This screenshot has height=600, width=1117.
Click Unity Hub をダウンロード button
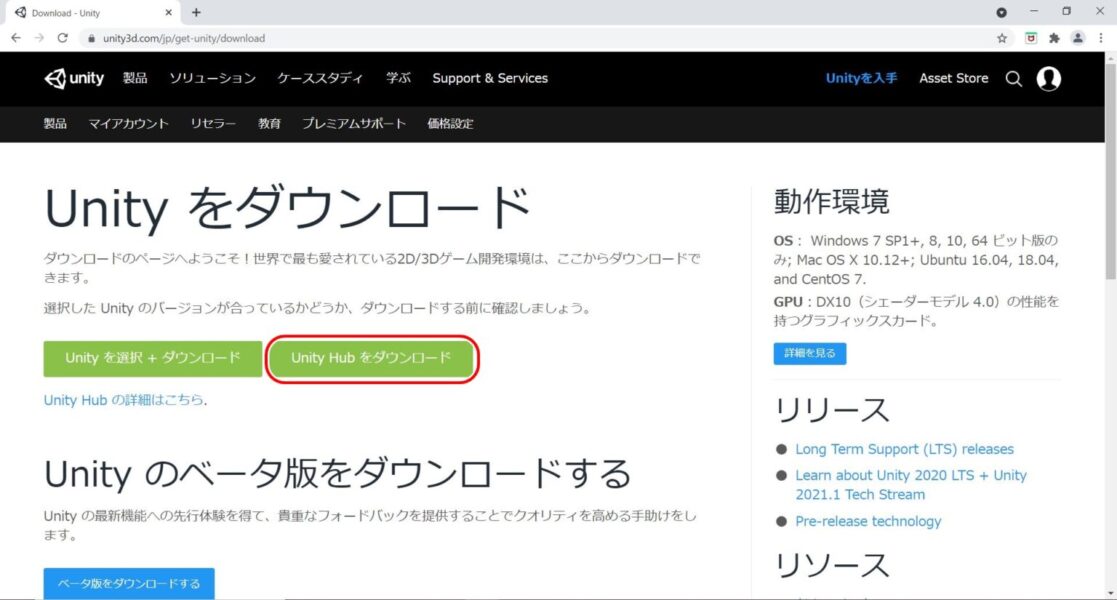coord(371,358)
